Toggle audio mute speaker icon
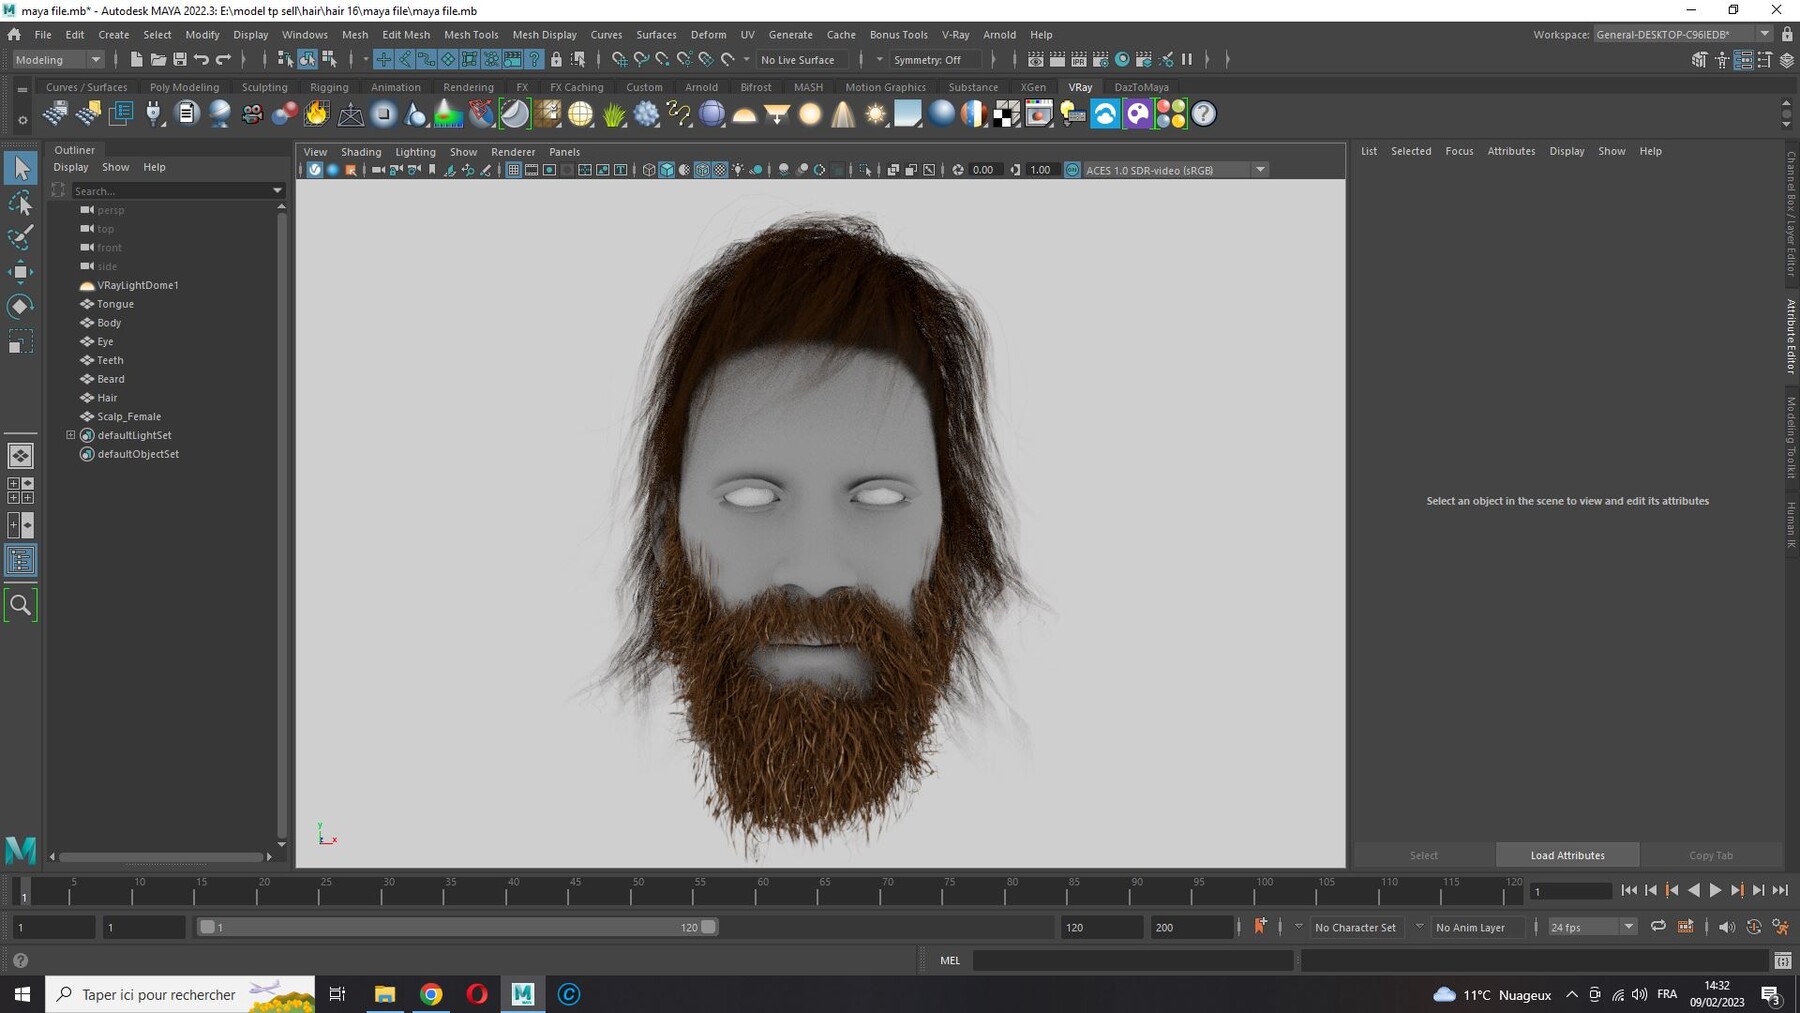 pos(1727,927)
